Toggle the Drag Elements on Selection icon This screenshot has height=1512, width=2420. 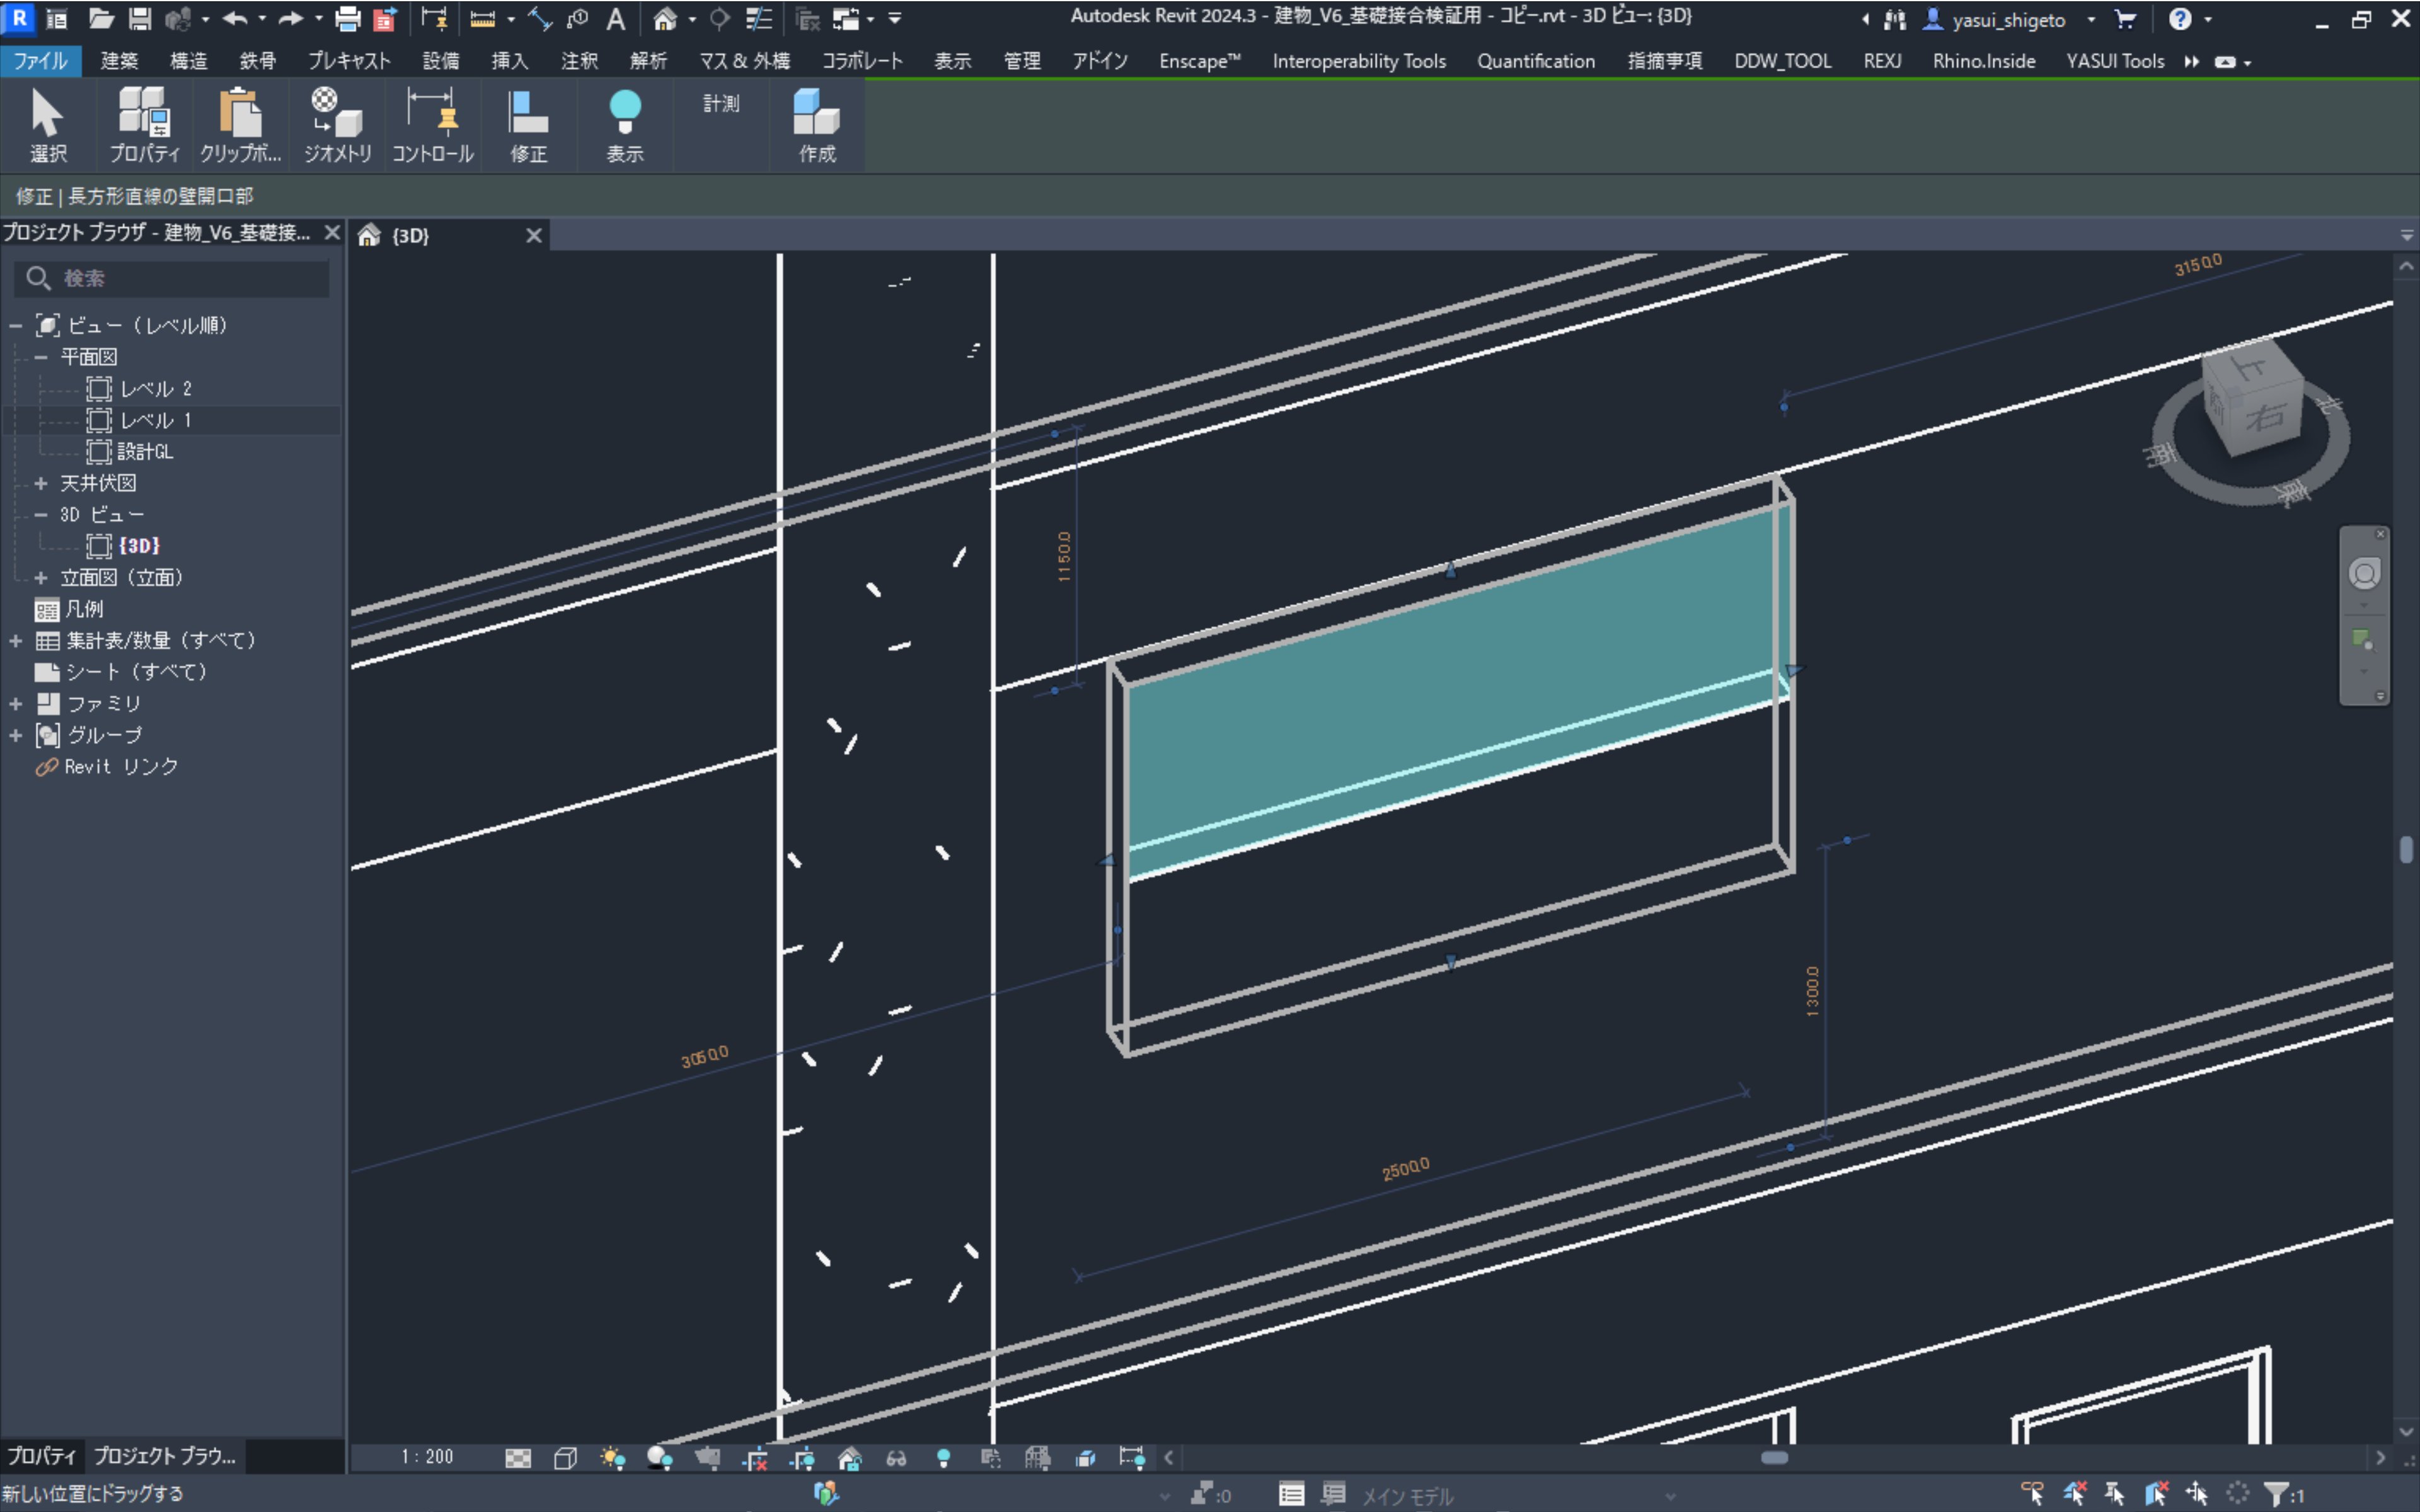coord(2196,1494)
